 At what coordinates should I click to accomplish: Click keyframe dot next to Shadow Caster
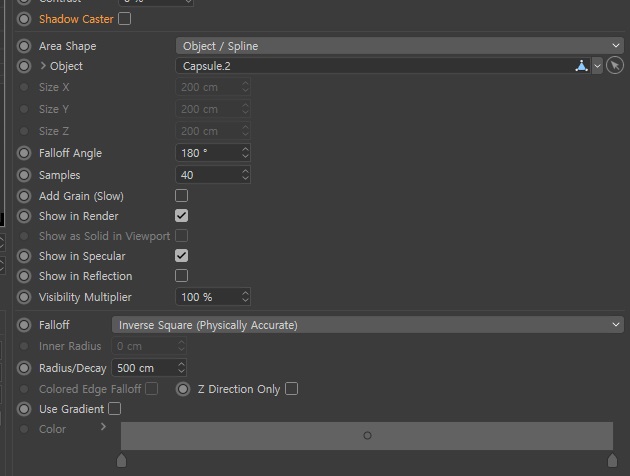click(x=24, y=19)
